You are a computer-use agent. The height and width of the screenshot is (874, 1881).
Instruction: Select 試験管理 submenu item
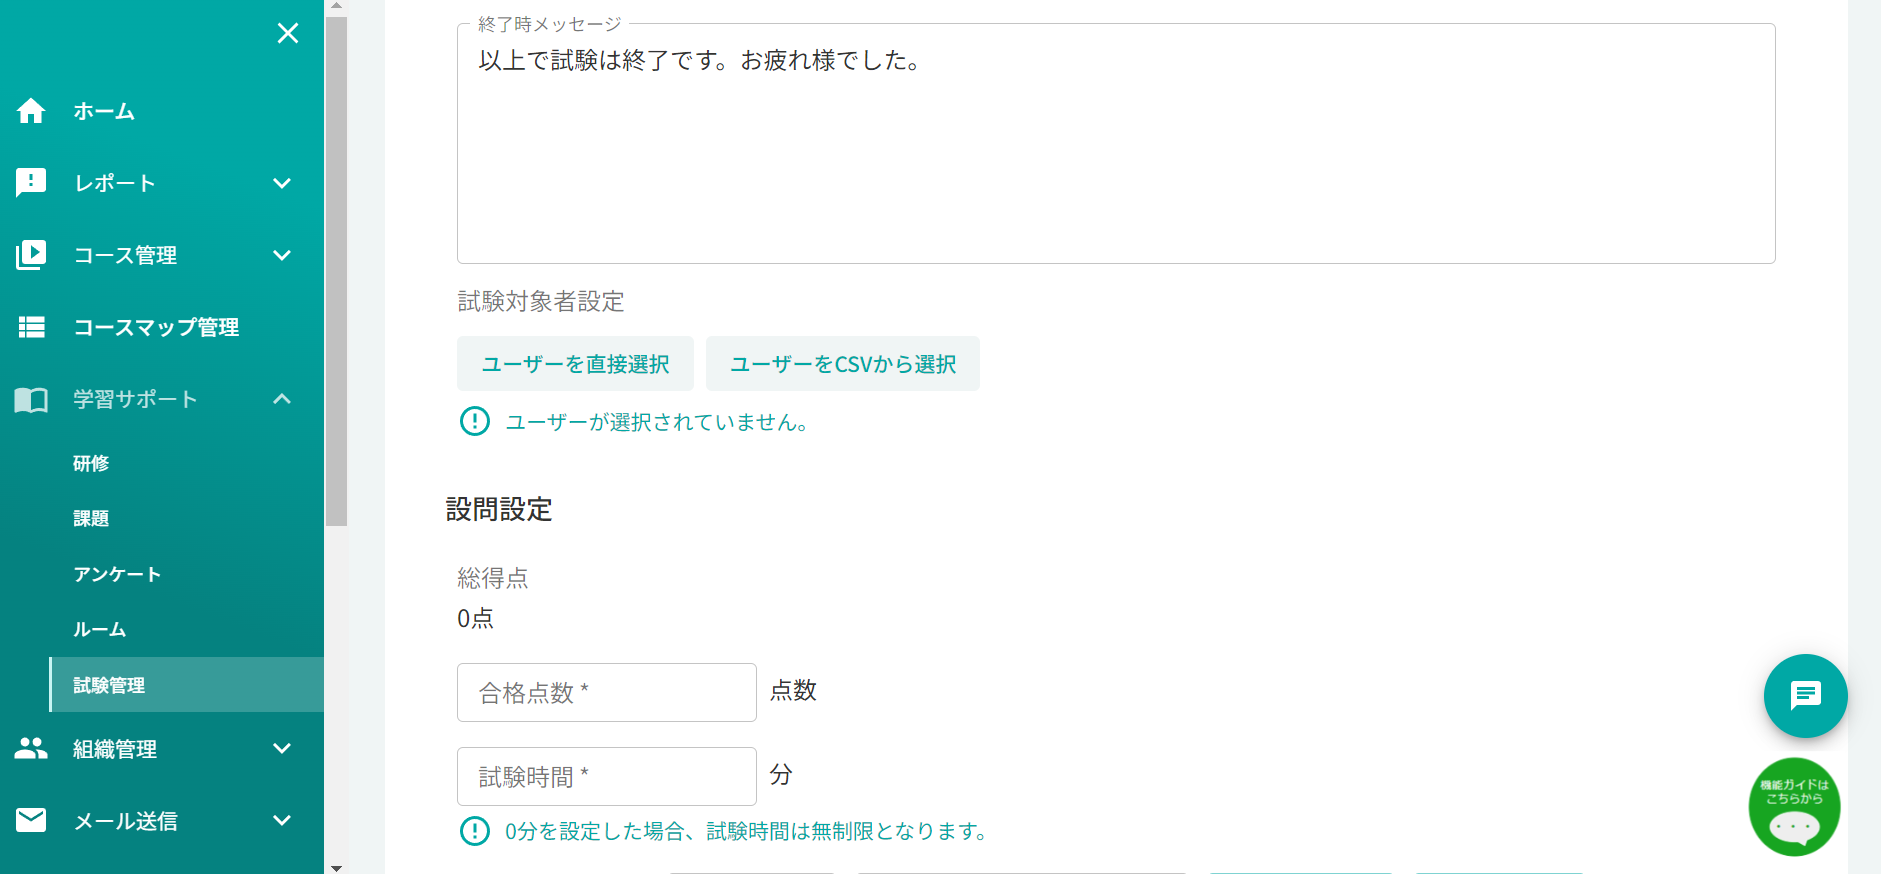click(186, 685)
